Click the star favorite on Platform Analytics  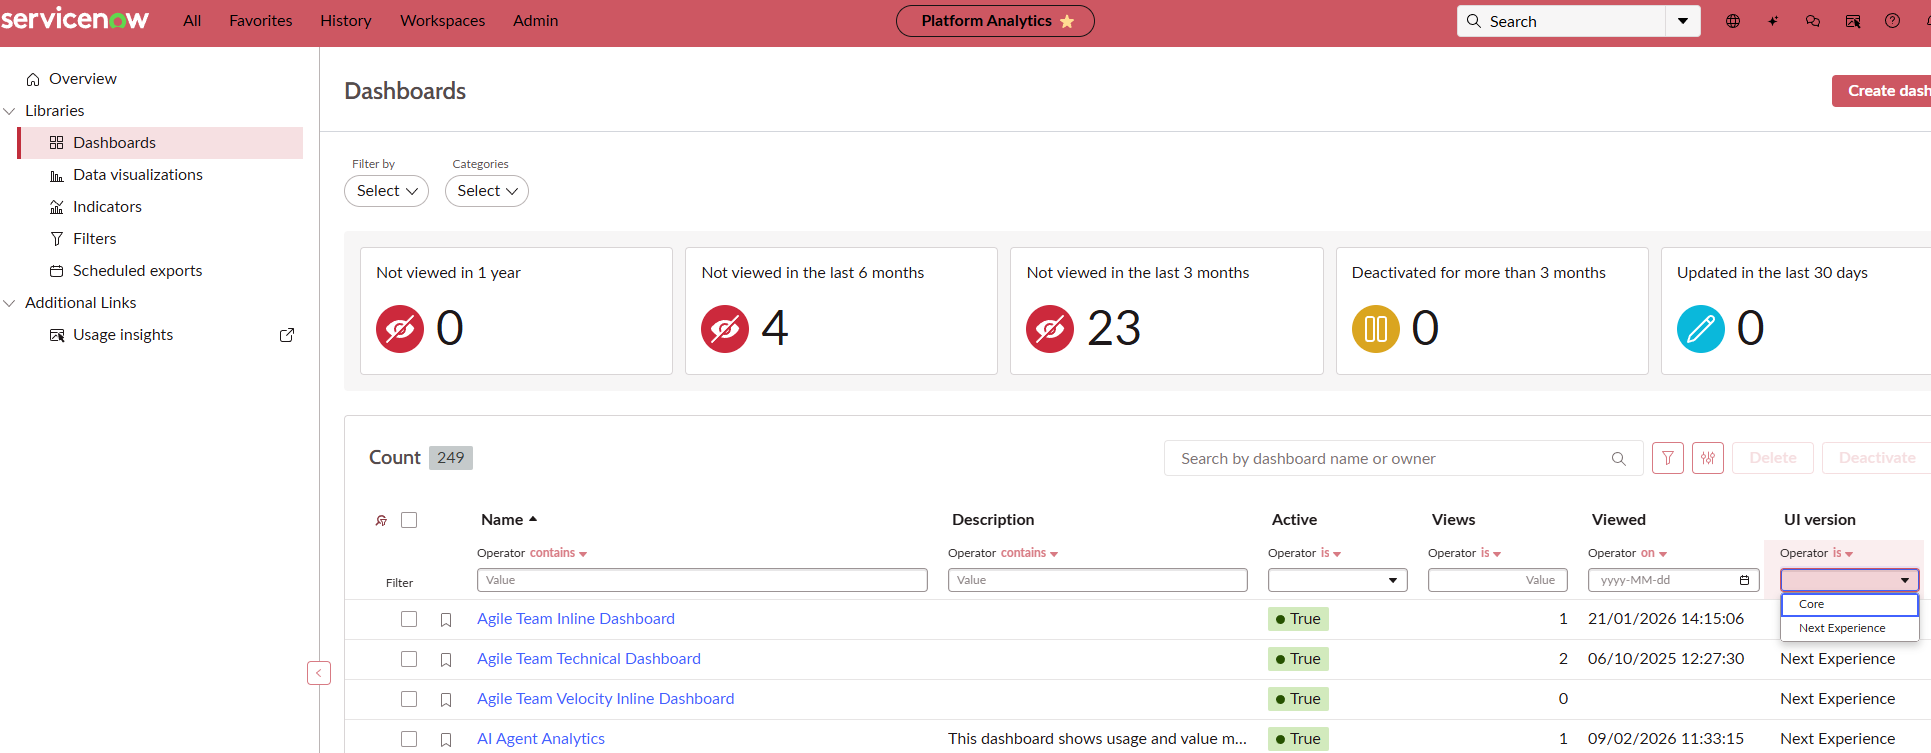point(1067,21)
